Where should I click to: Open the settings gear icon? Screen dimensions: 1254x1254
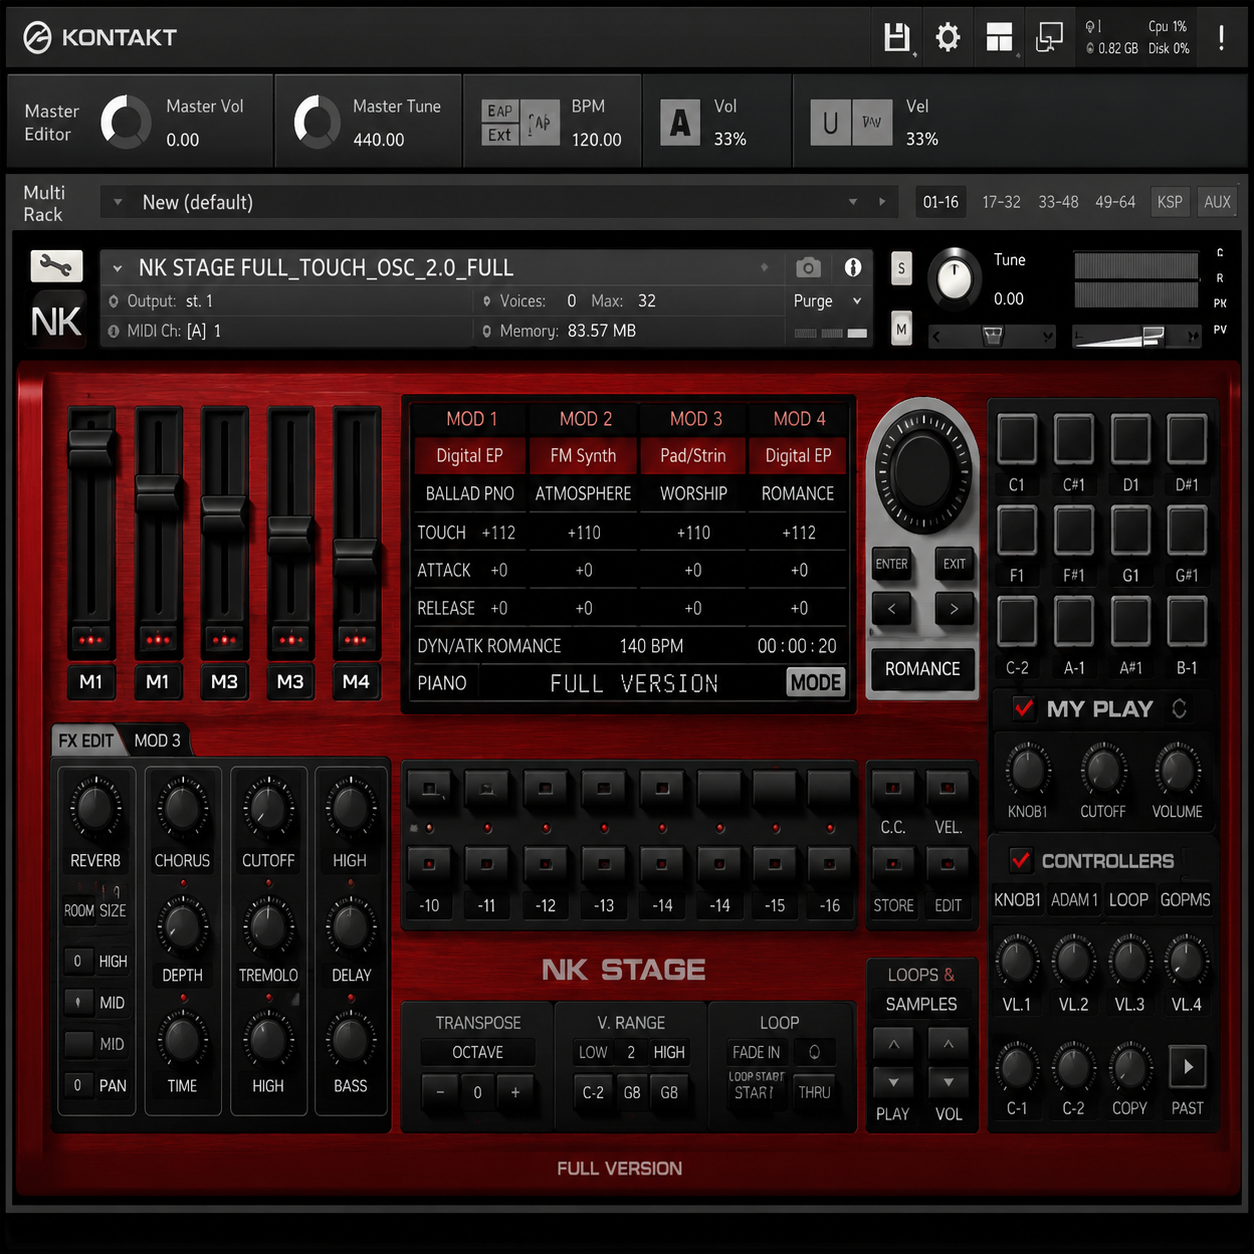coord(947,38)
